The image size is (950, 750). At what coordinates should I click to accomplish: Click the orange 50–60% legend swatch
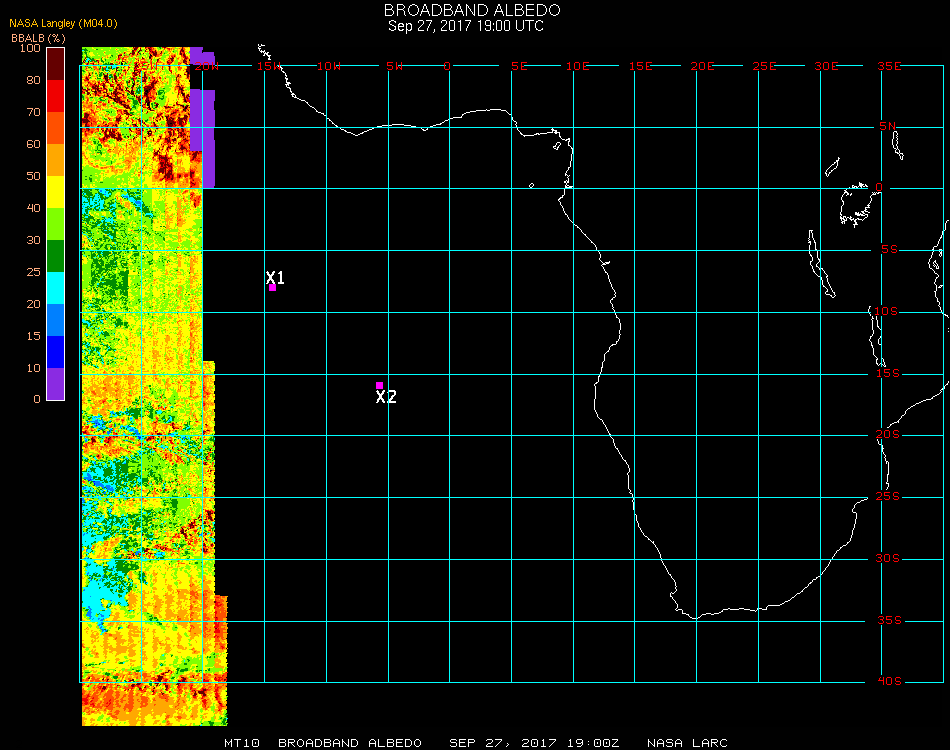point(56,160)
